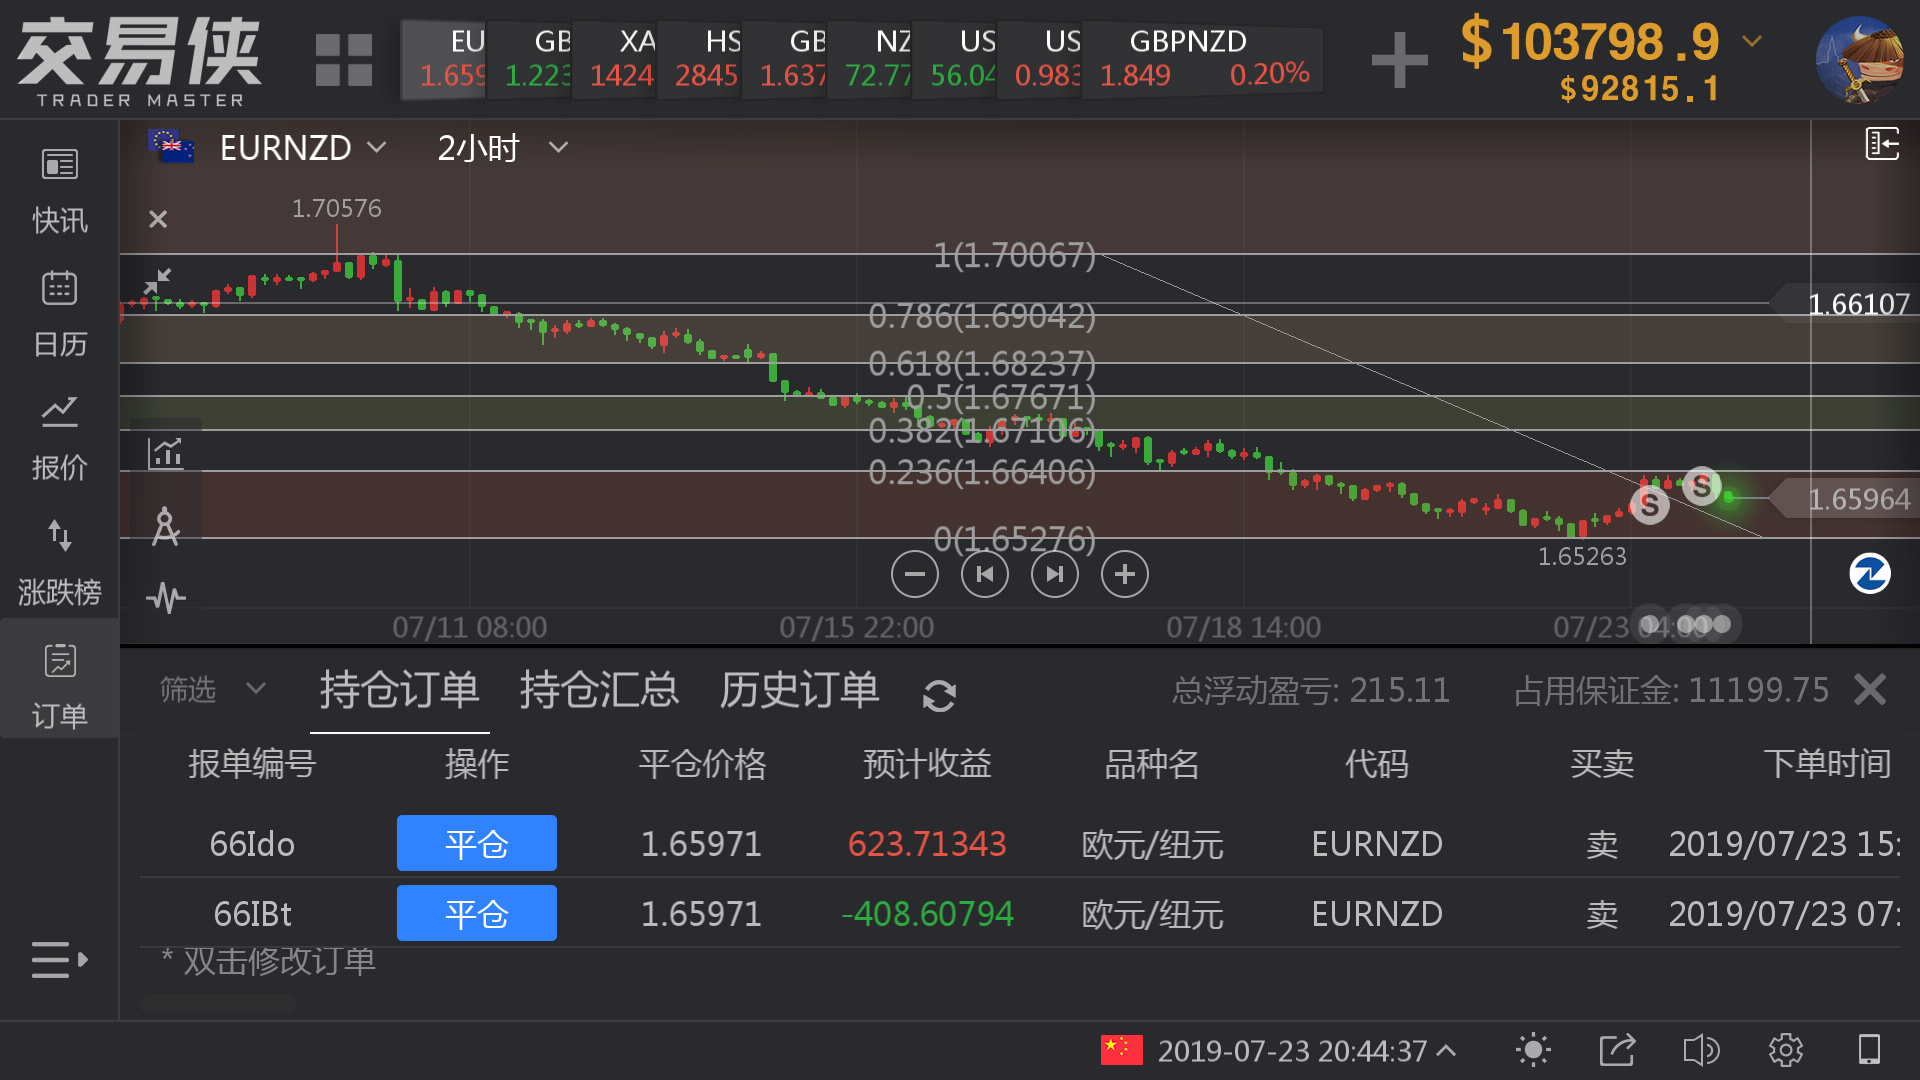Click the share export icon
This screenshot has height=1080, width=1920.
click(x=1617, y=1050)
